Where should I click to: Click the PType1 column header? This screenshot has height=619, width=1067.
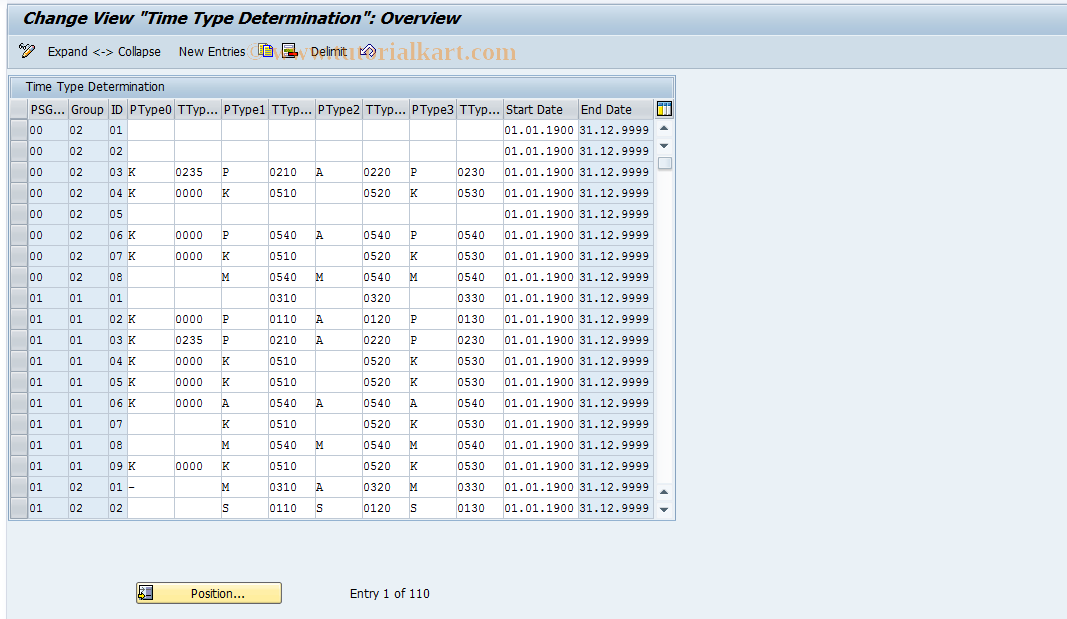pyautogui.click(x=244, y=109)
